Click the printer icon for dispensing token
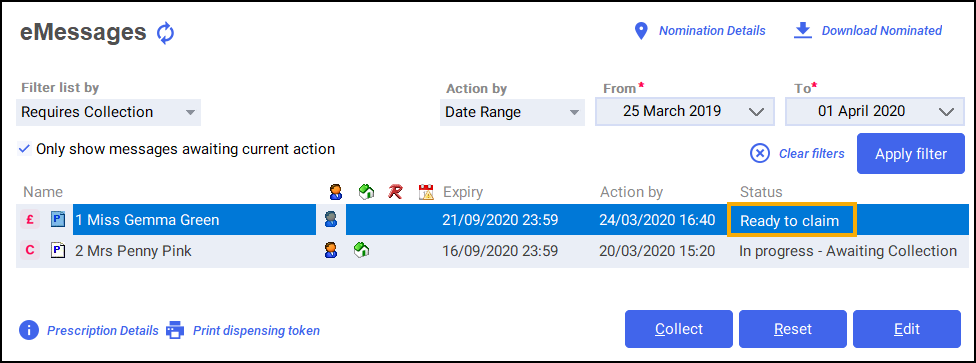Viewport: 976px width, 363px height. pos(175,330)
